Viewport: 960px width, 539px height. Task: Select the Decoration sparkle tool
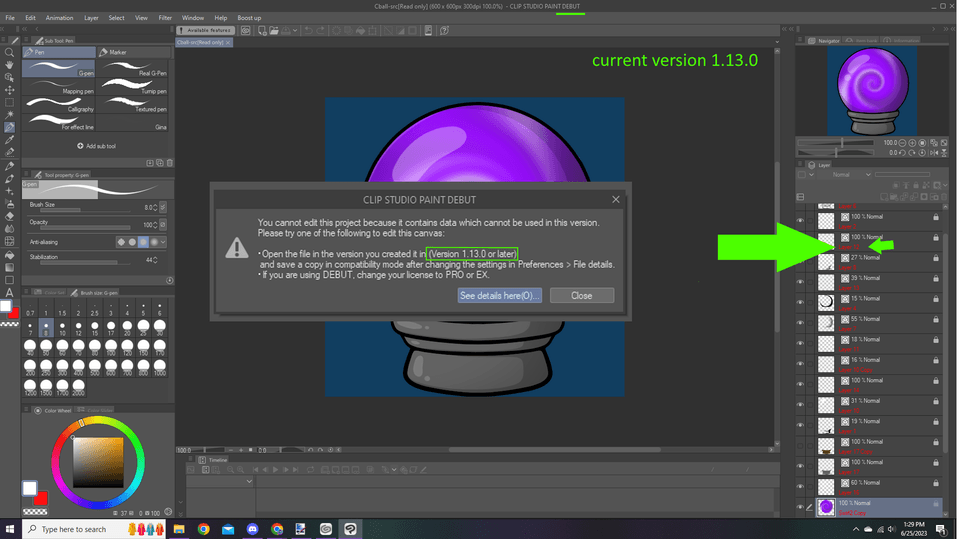(9, 191)
